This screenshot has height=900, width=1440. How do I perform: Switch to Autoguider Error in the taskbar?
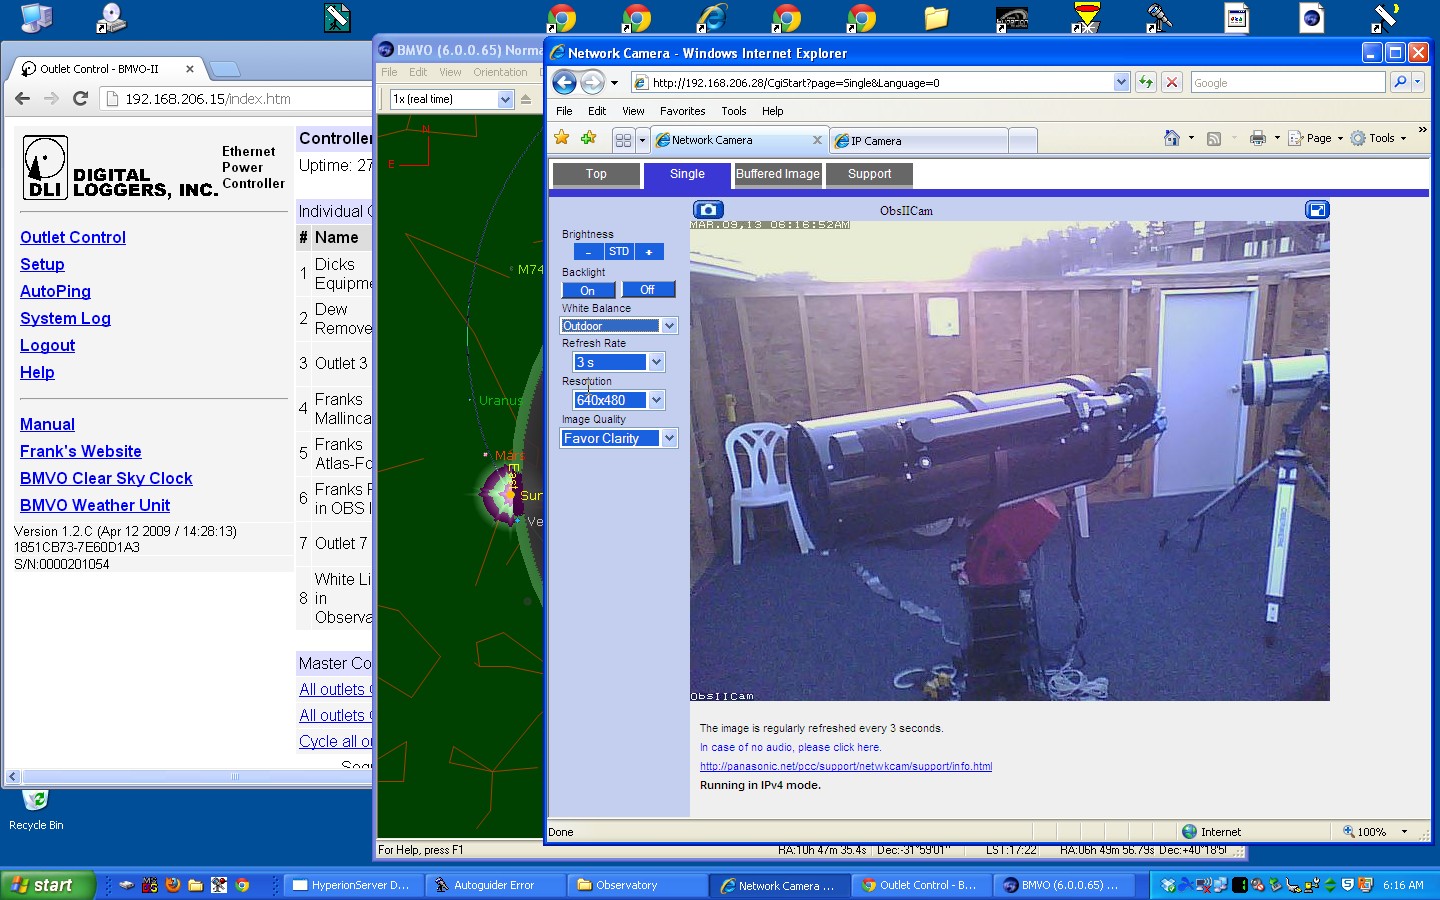click(x=494, y=885)
